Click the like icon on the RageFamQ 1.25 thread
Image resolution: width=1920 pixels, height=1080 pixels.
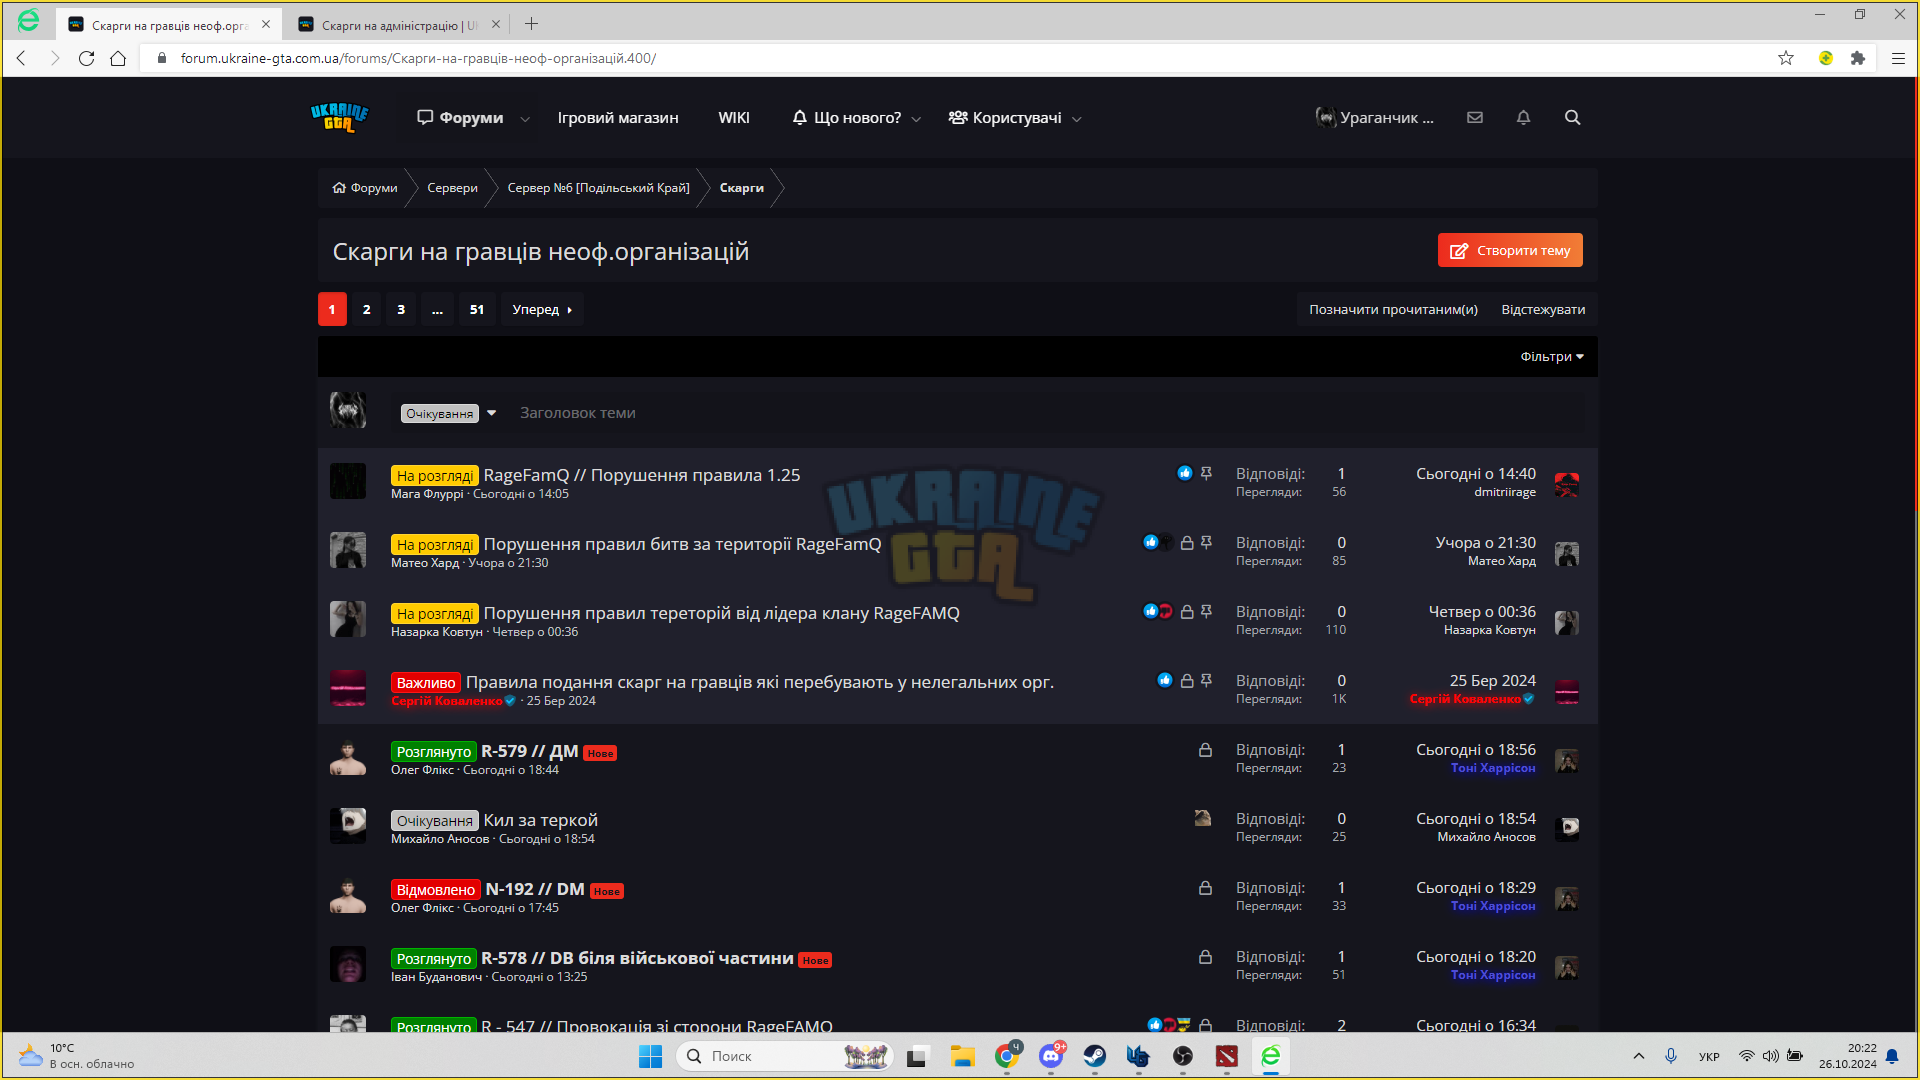pyautogui.click(x=1185, y=473)
